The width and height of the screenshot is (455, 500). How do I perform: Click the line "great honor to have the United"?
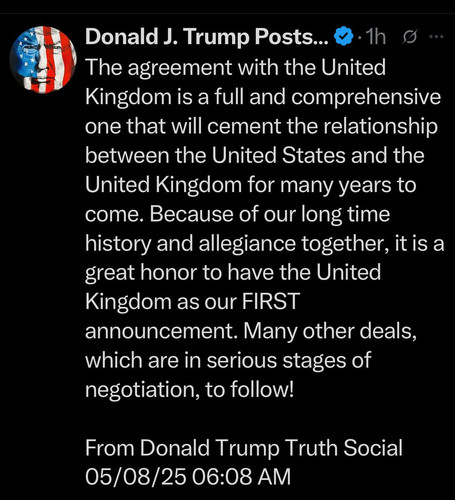[233, 273]
